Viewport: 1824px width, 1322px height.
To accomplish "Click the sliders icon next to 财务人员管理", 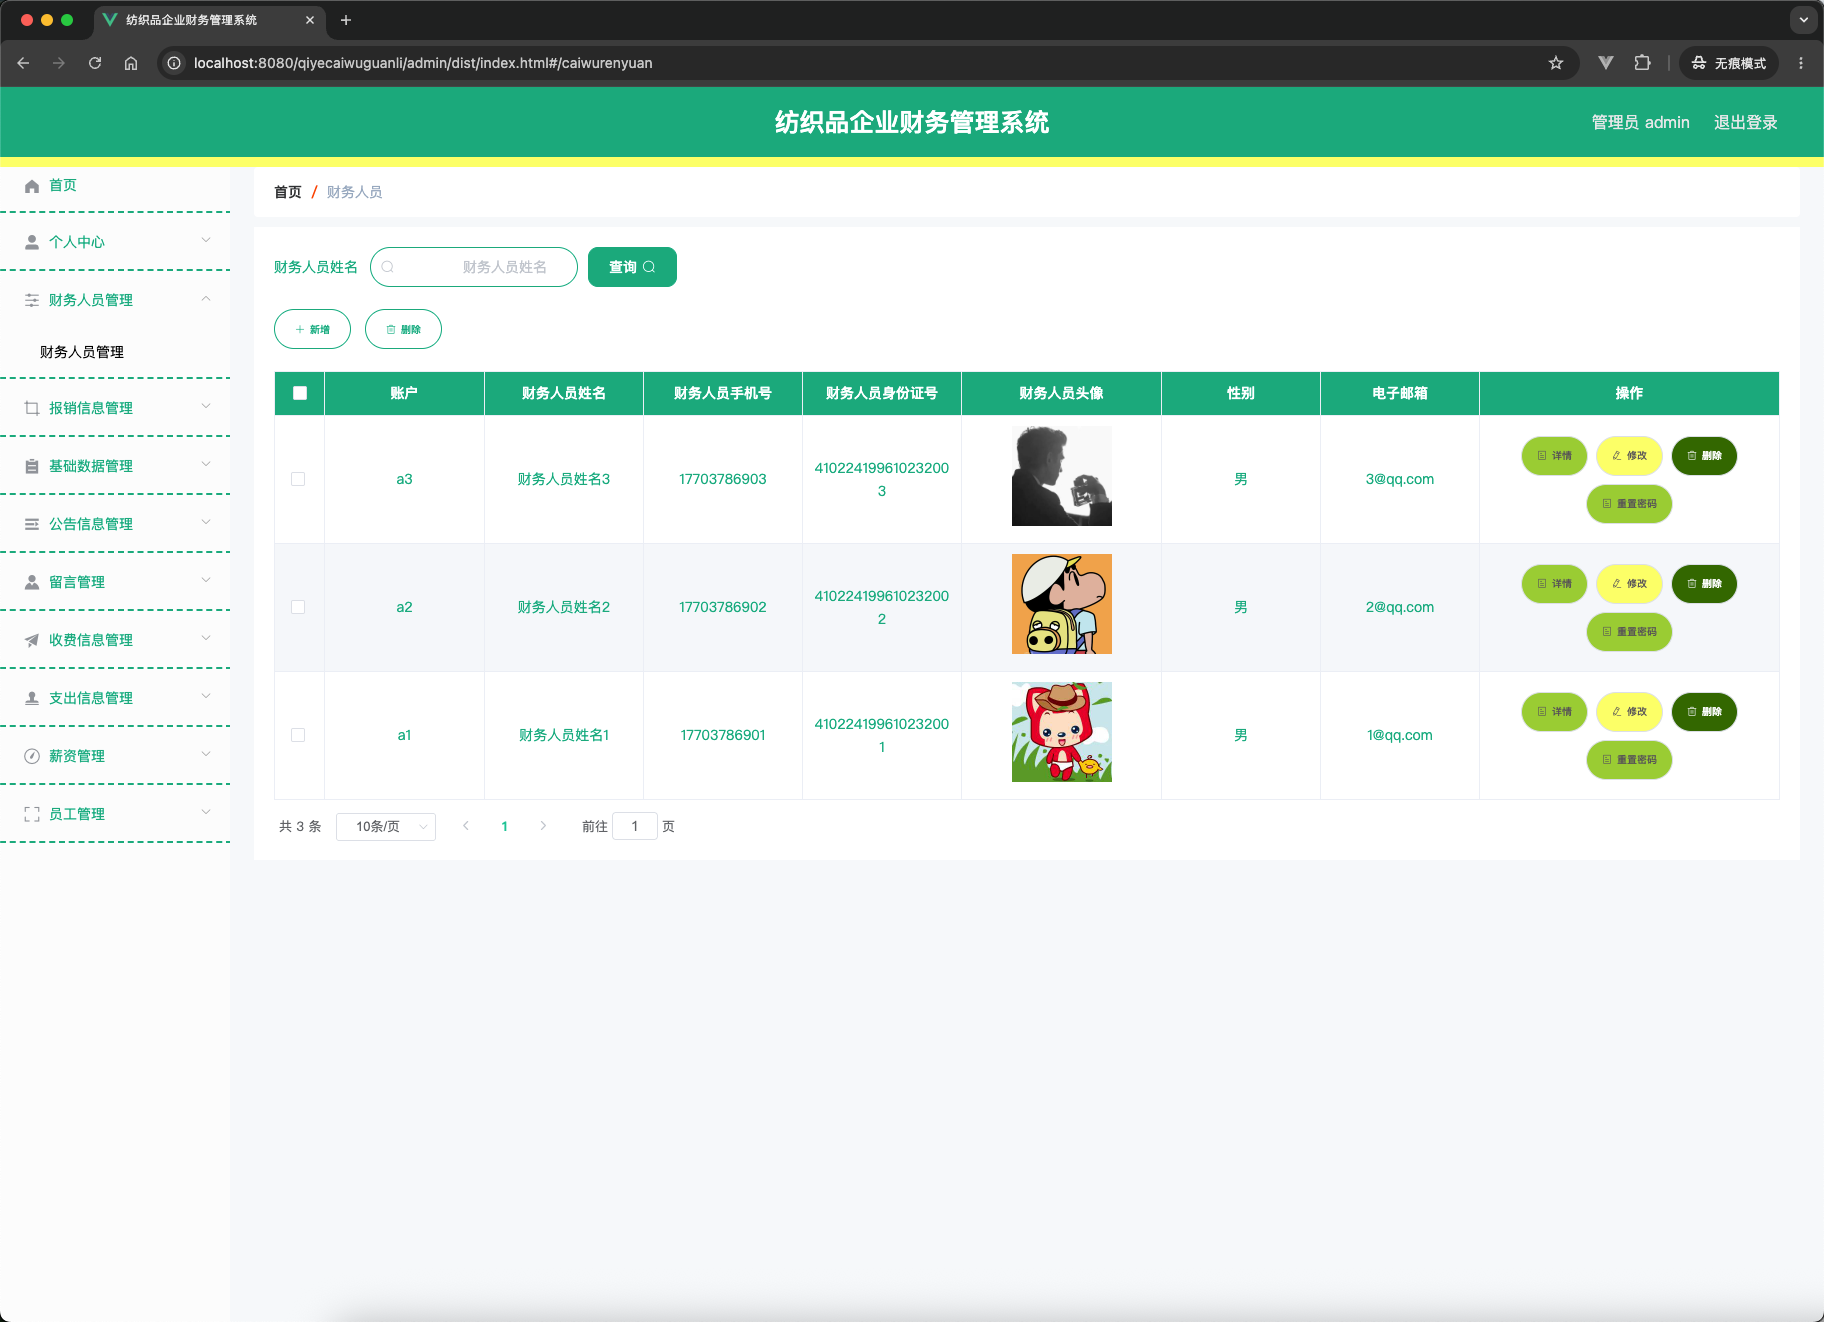I will coord(32,301).
